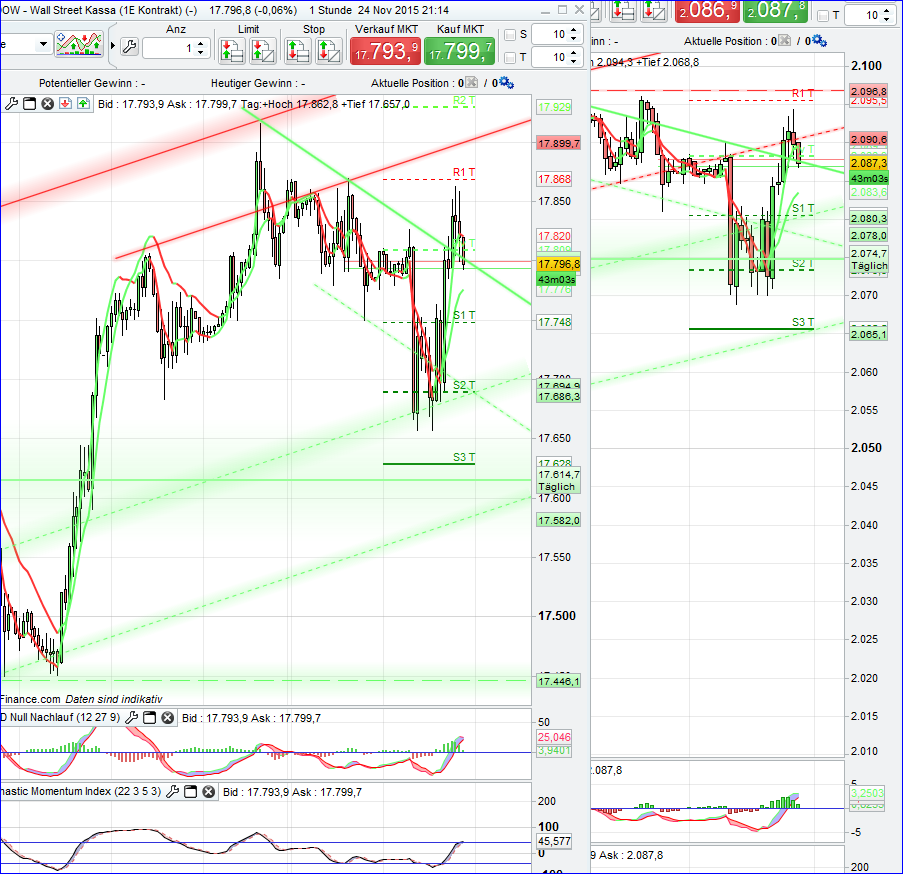Remove the MACD indicator with its X icon
The height and width of the screenshot is (874, 903).
click(x=167, y=717)
